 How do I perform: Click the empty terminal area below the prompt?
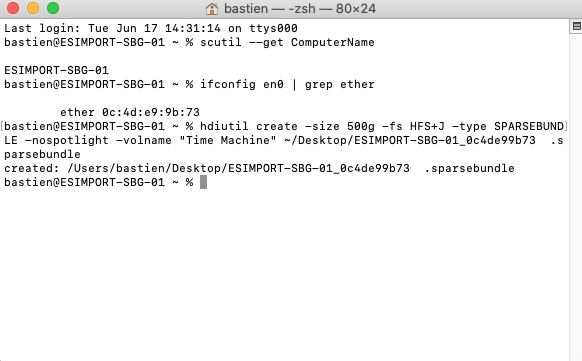click(x=284, y=275)
